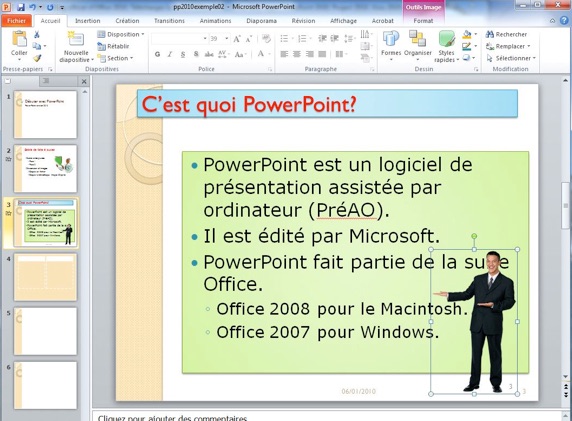This screenshot has height=421, width=572.
Task: Switch to the Insertion tab
Action: pos(88,21)
